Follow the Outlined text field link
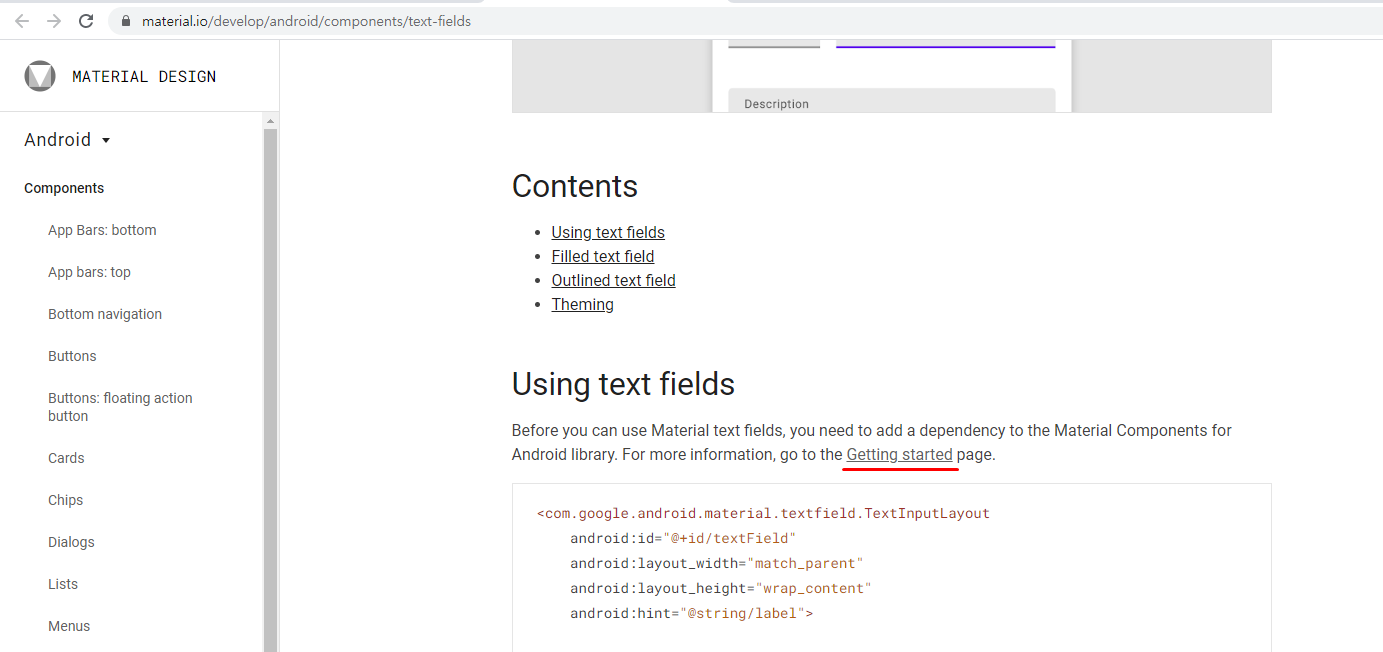Image resolution: width=1383 pixels, height=652 pixels. [614, 280]
